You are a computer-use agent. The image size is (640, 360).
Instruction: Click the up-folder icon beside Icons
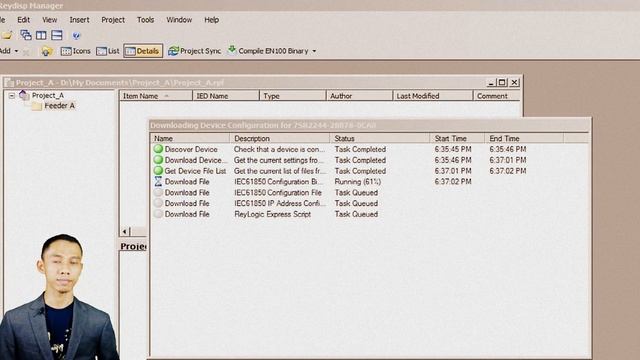(47, 51)
